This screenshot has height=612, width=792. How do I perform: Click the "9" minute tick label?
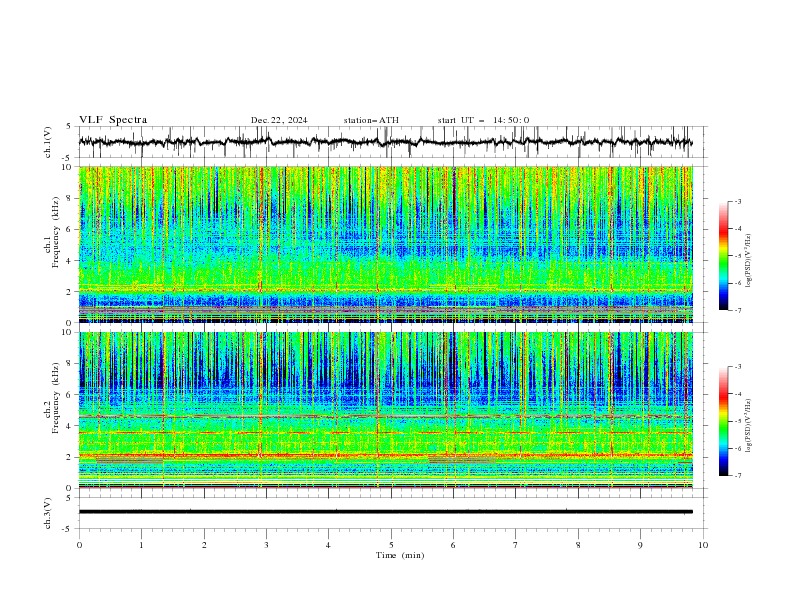(640, 545)
